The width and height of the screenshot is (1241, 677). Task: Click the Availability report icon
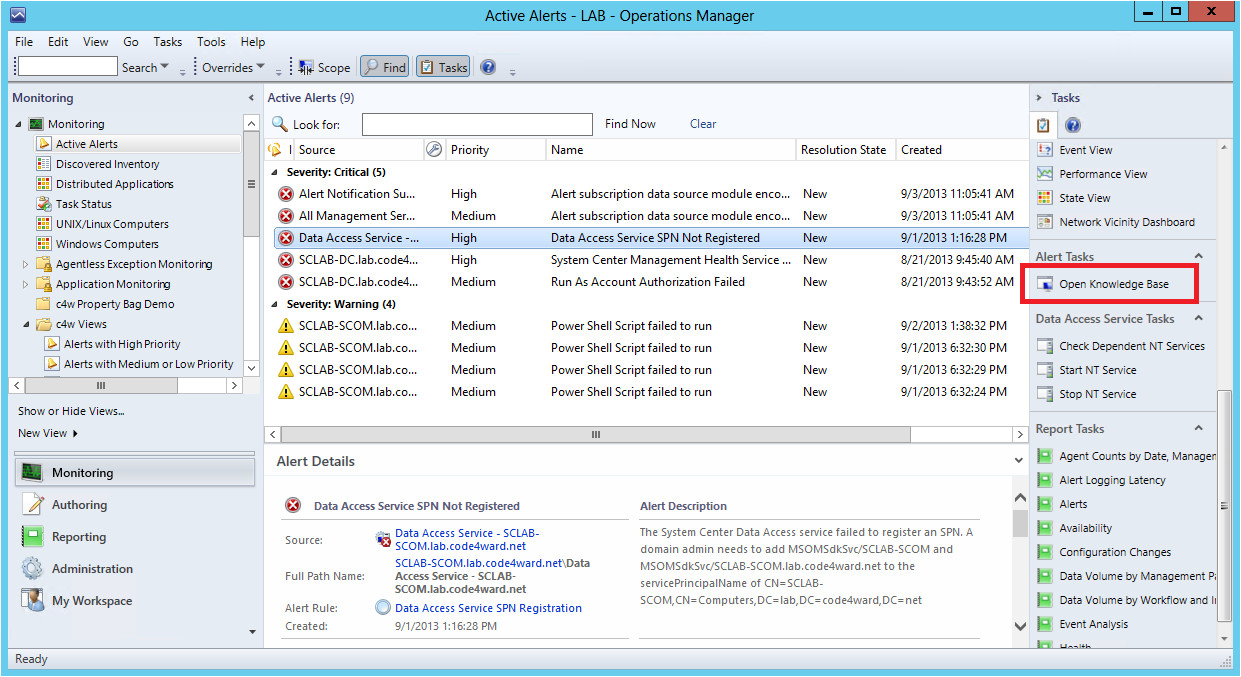pyautogui.click(x=1045, y=528)
